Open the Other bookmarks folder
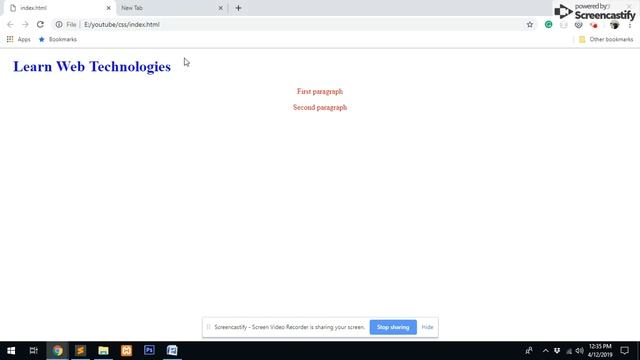 tap(606, 39)
